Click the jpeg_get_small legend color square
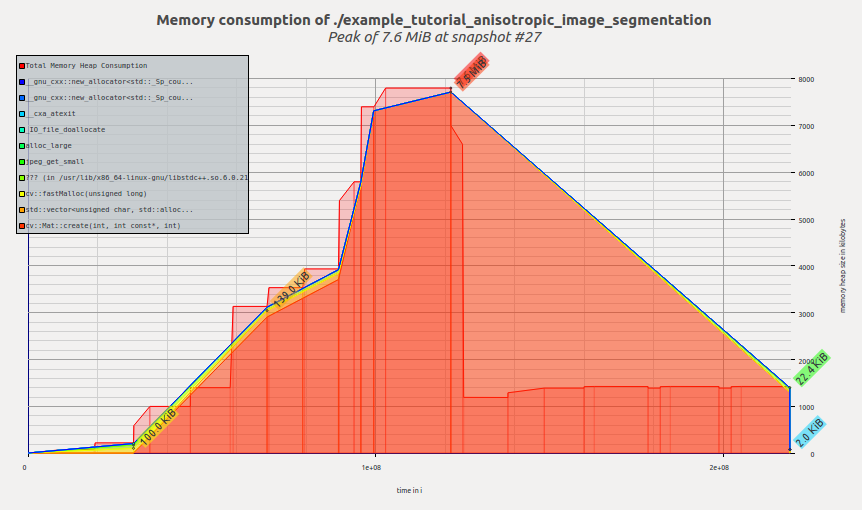862x510 pixels. (22, 162)
